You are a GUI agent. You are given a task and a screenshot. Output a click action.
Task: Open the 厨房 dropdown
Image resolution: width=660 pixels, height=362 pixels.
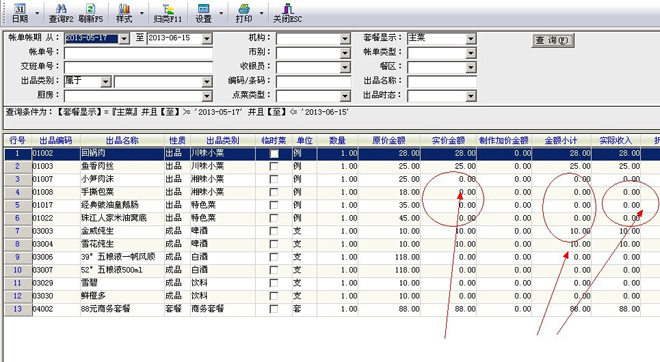point(207,96)
